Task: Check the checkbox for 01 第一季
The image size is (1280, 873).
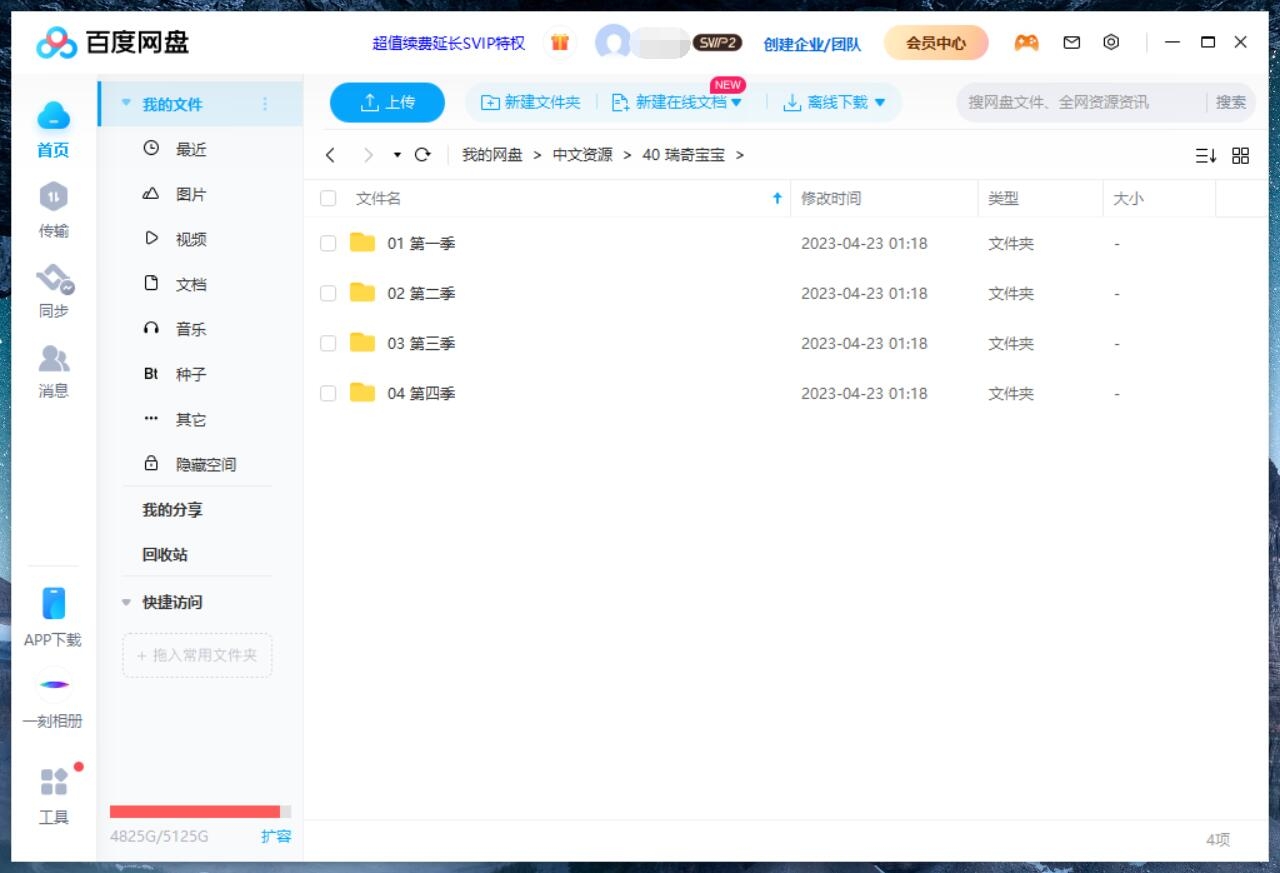Action: [328, 242]
